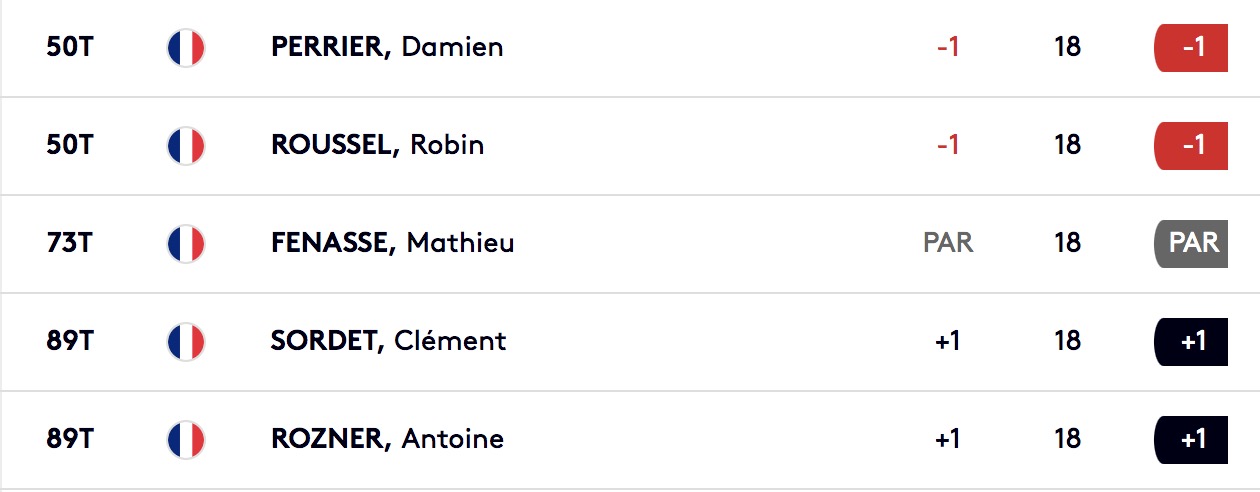Image resolution: width=1260 pixels, height=492 pixels.
Task: Click holes played 18 in Rozner's row
Action: pos(1067,439)
